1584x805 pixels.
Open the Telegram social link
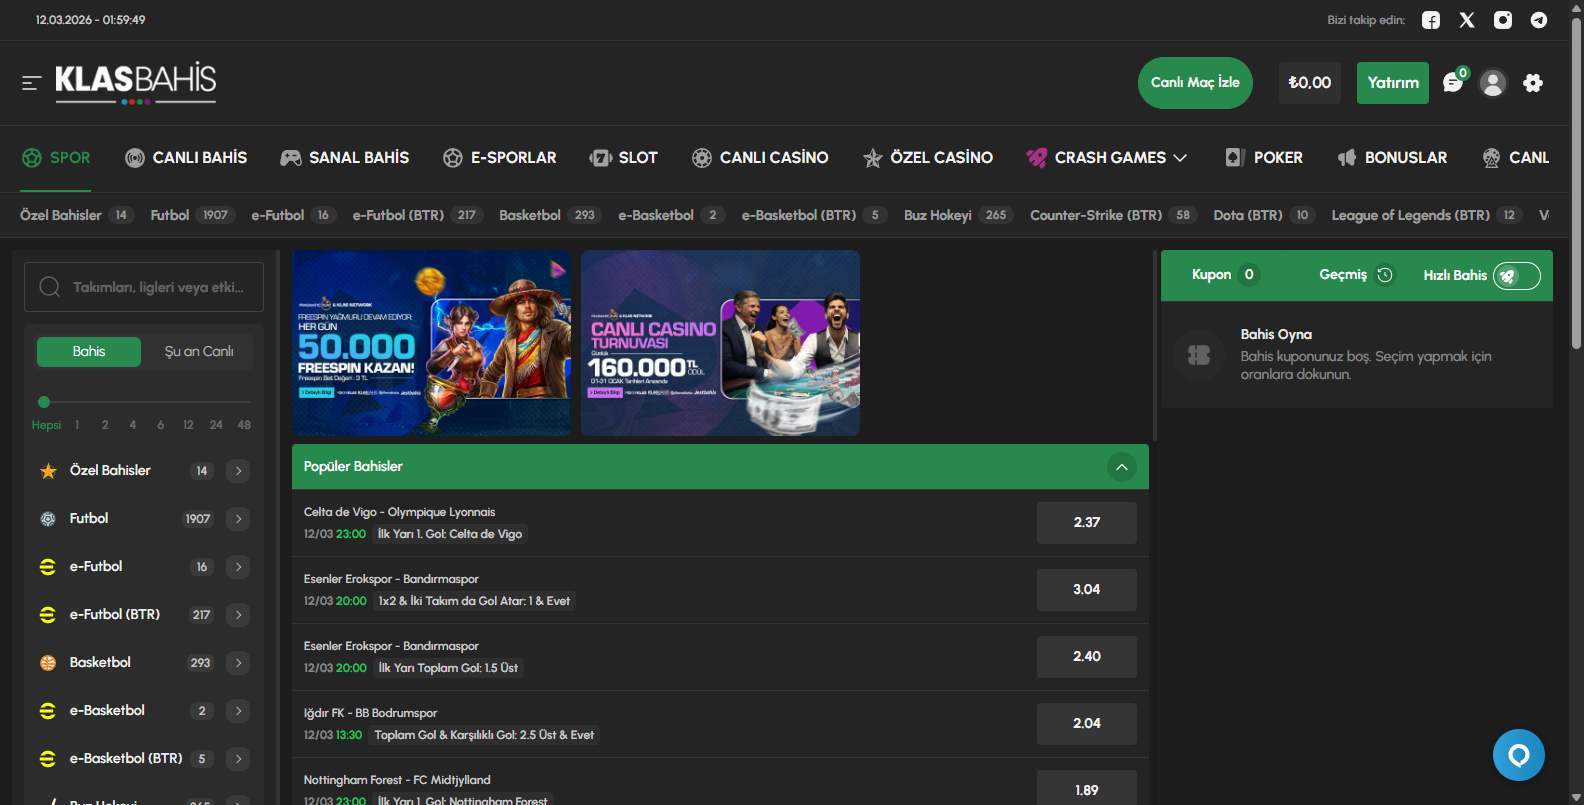pyautogui.click(x=1539, y=20)
